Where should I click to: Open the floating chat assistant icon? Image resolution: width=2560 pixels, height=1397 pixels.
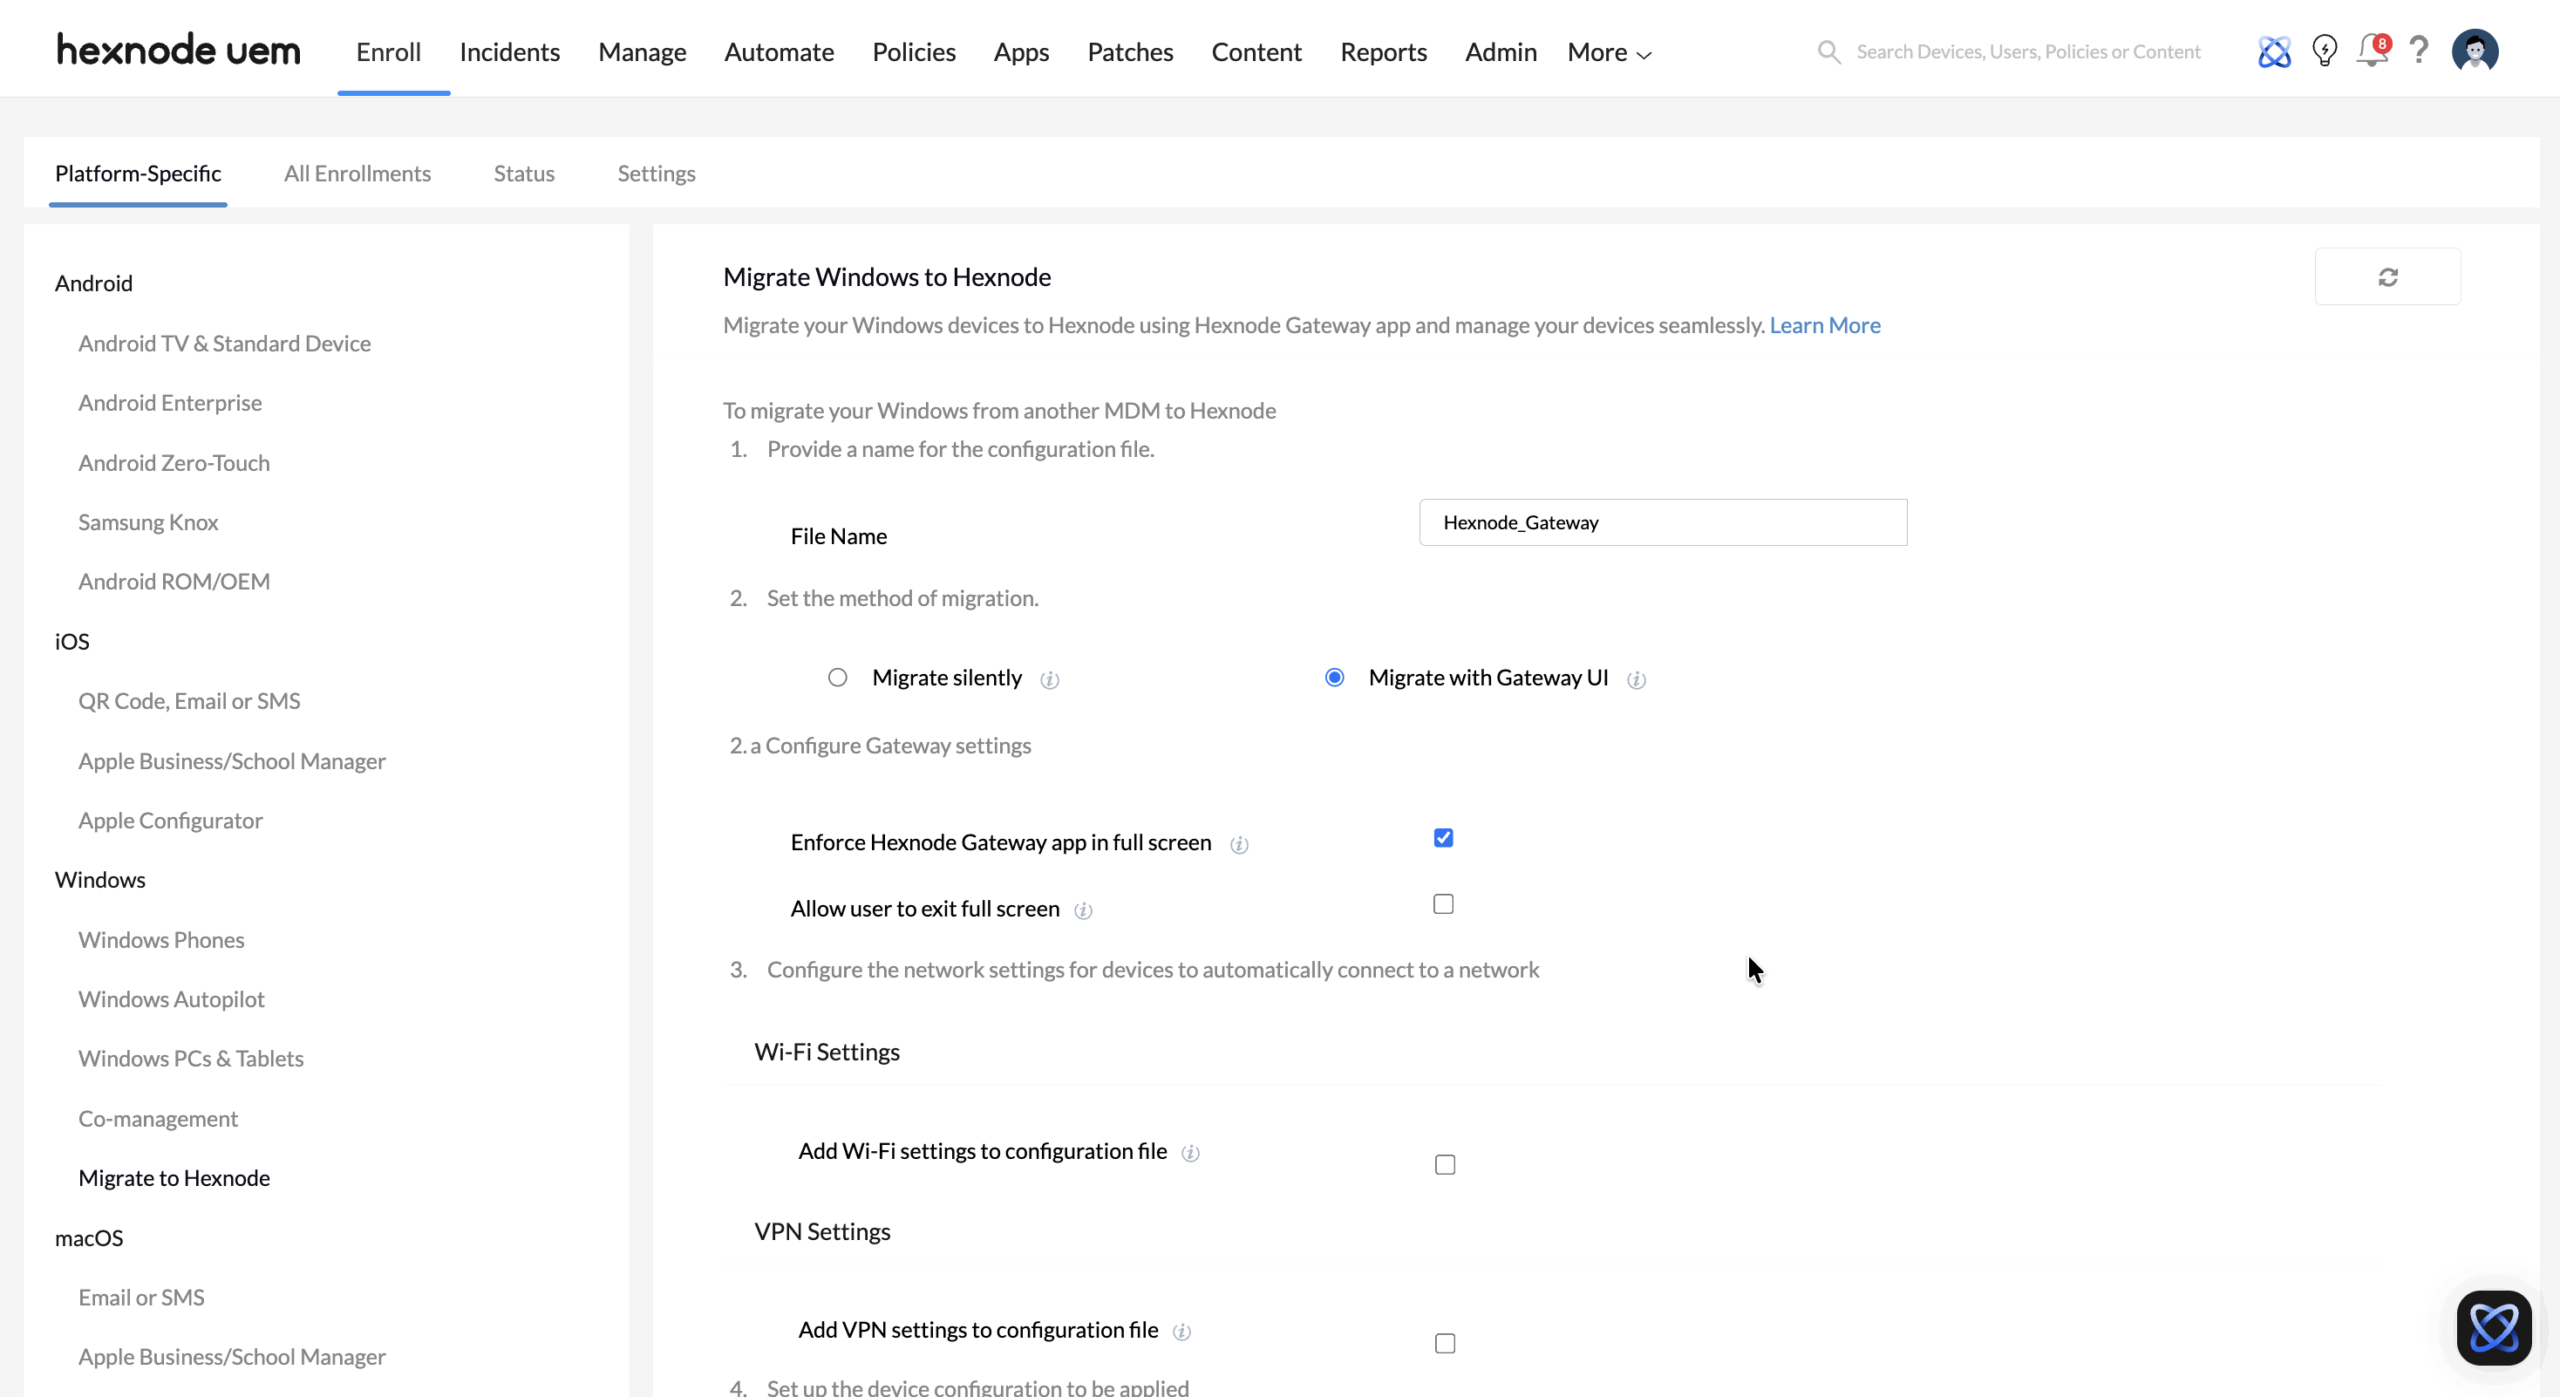(x=2493, y=1327)
